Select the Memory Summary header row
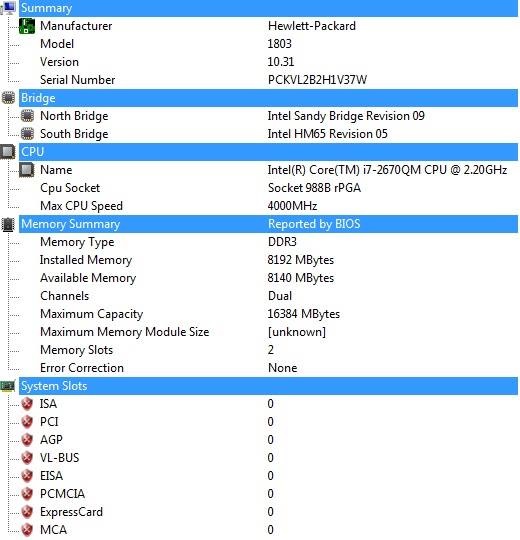Viewport: 520px width, 540px height. click(268, 224)
